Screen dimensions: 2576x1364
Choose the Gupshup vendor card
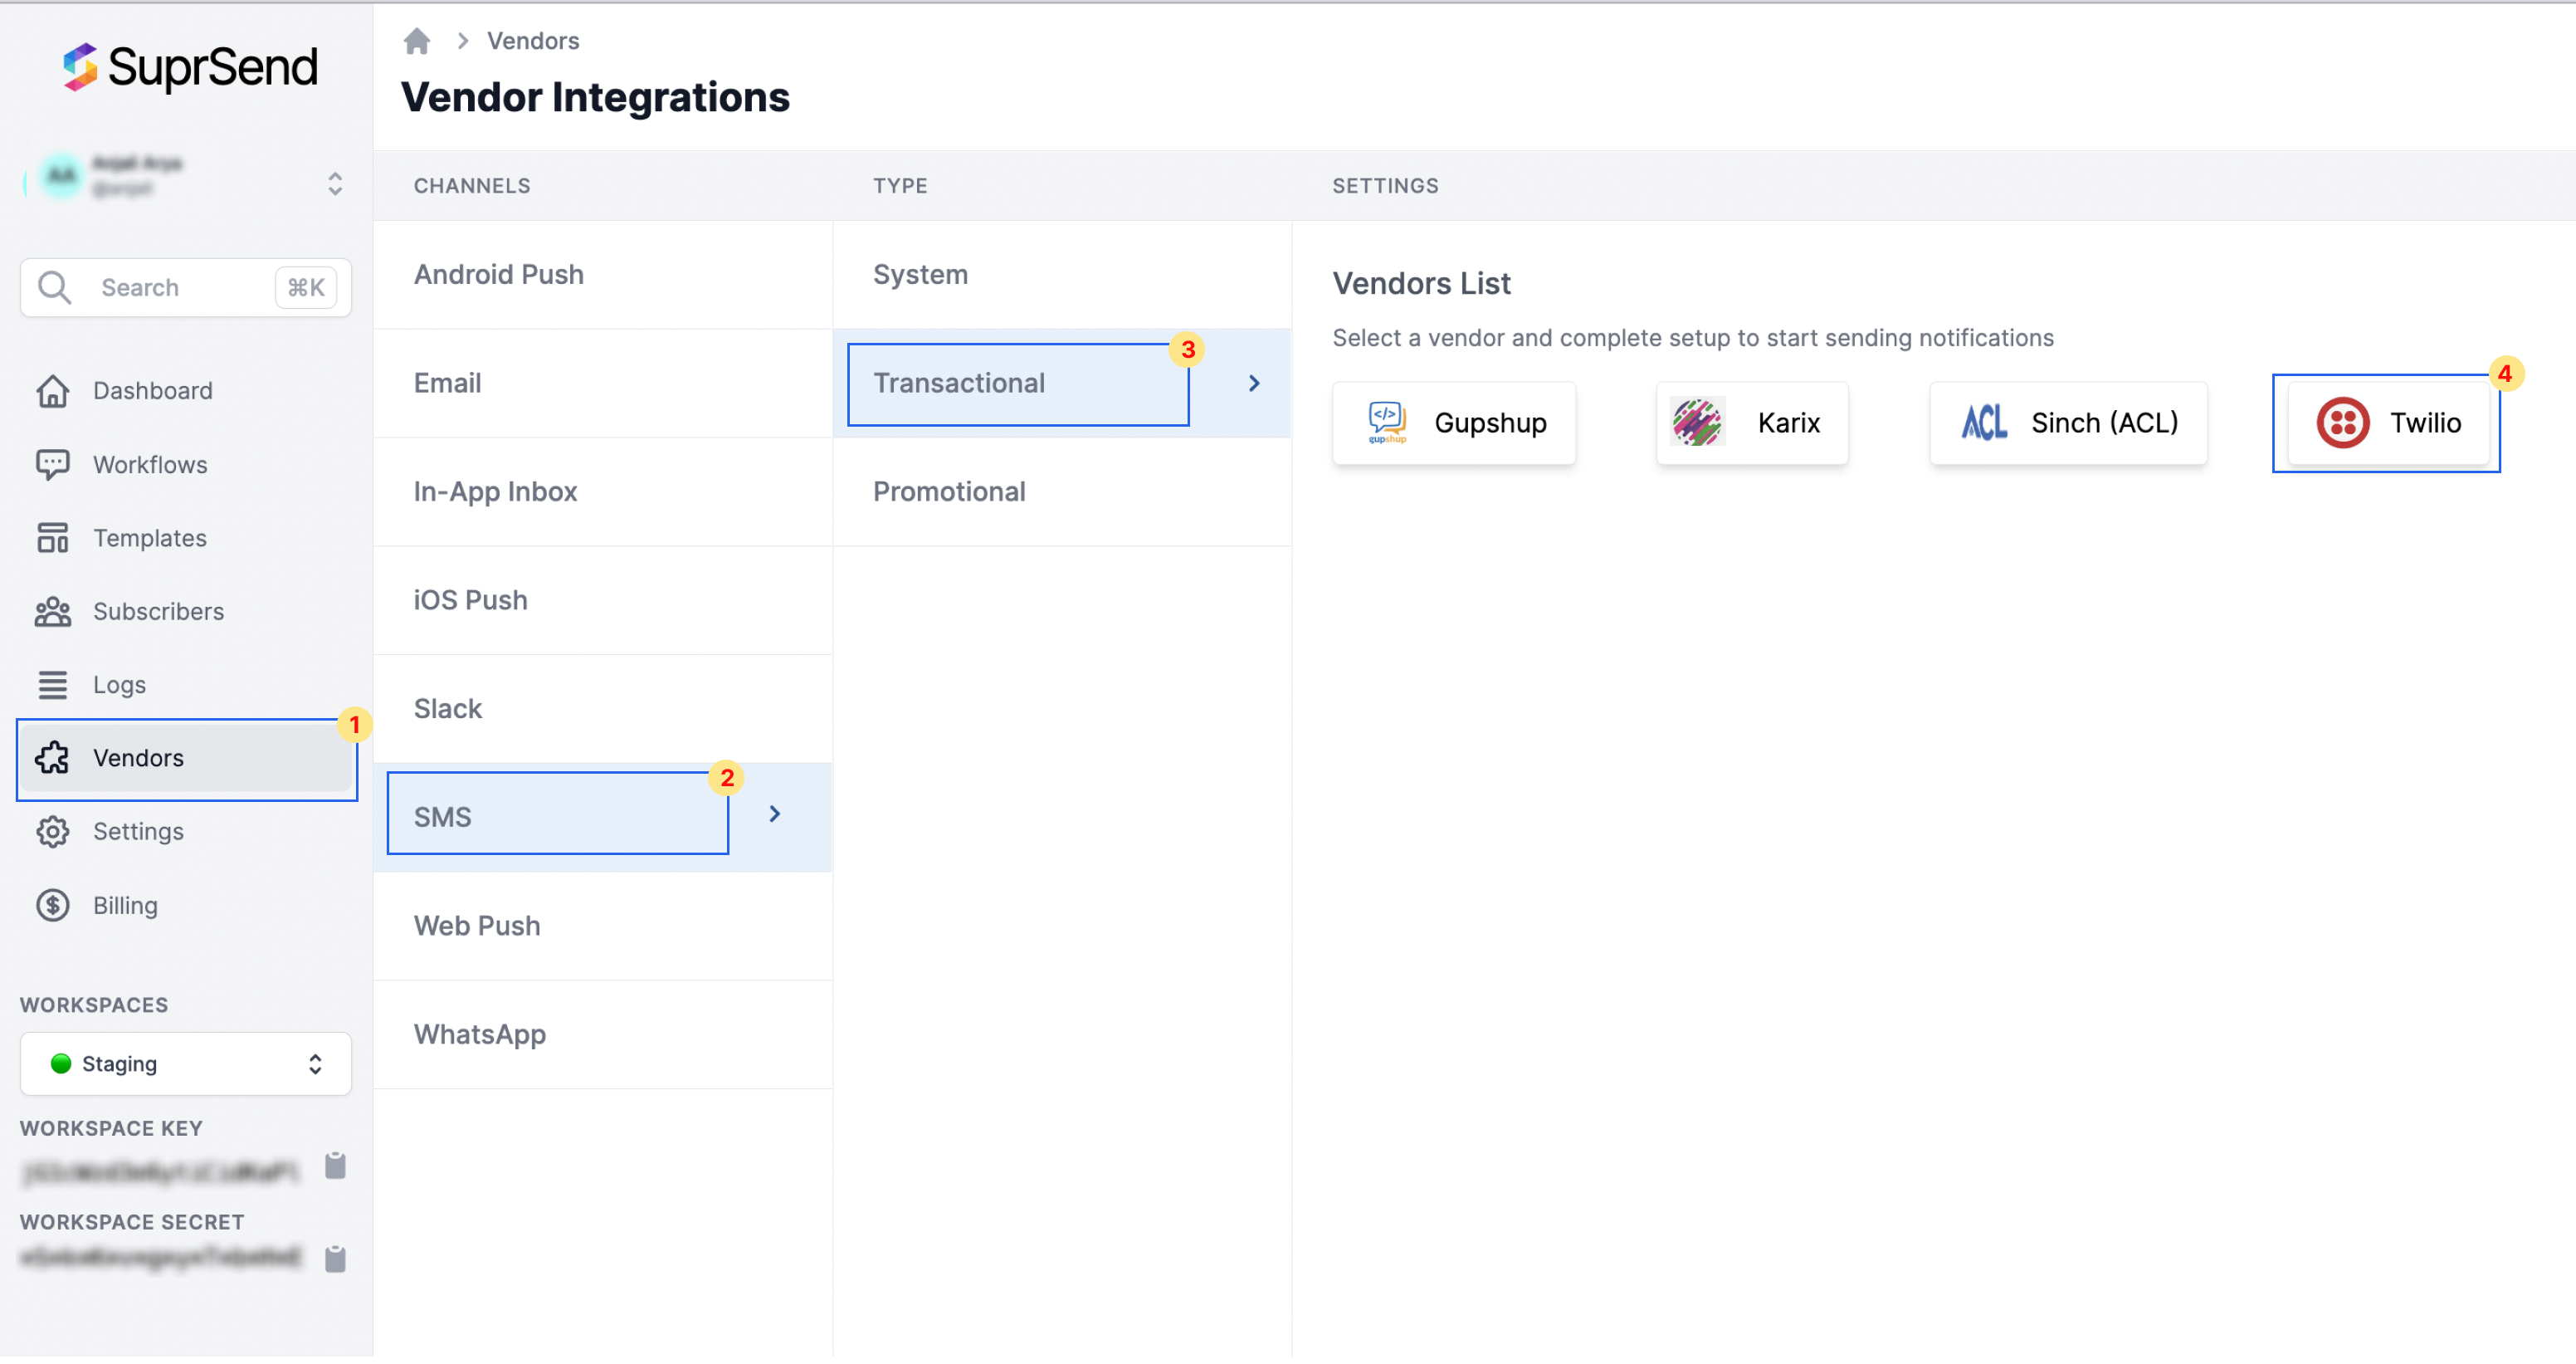pos(1454,423)
